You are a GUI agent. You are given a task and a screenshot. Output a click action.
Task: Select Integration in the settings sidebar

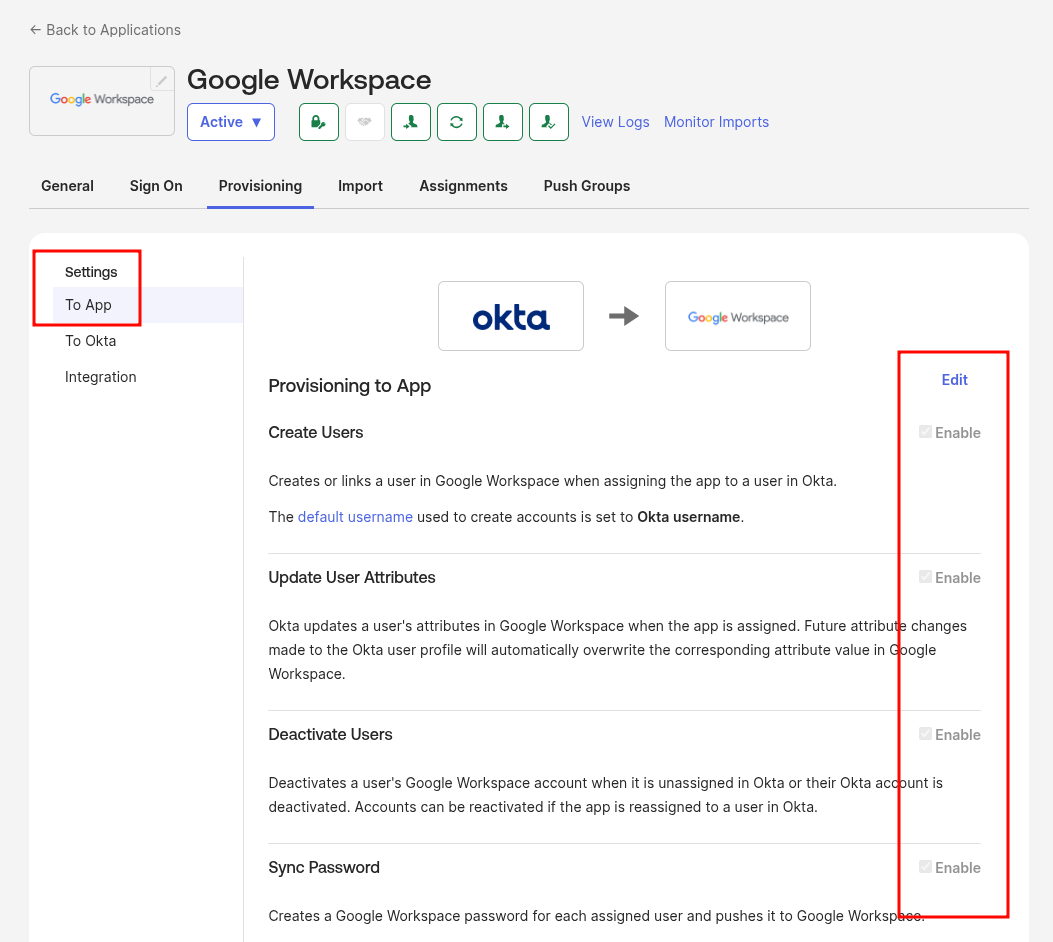point(101,377)
